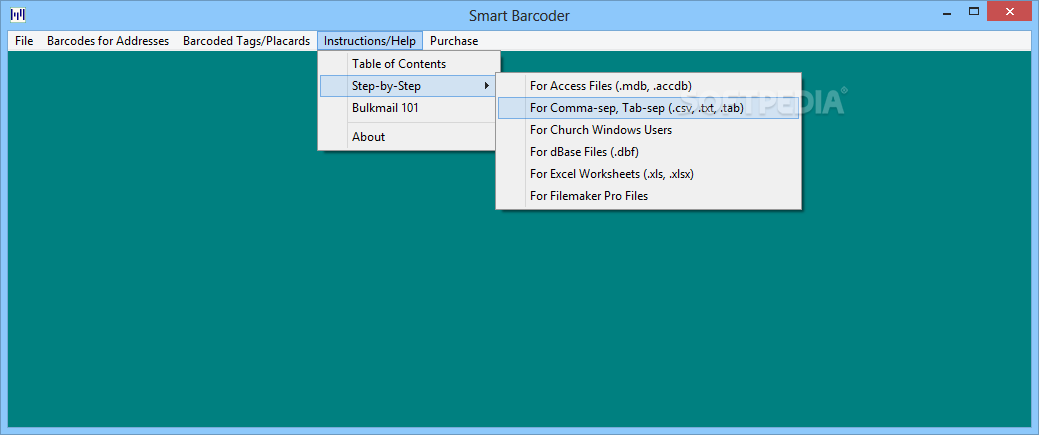Minimize the Smart Barcoder window
Image resolution: width=1039 pixels, height=435 pixels.
947,13
